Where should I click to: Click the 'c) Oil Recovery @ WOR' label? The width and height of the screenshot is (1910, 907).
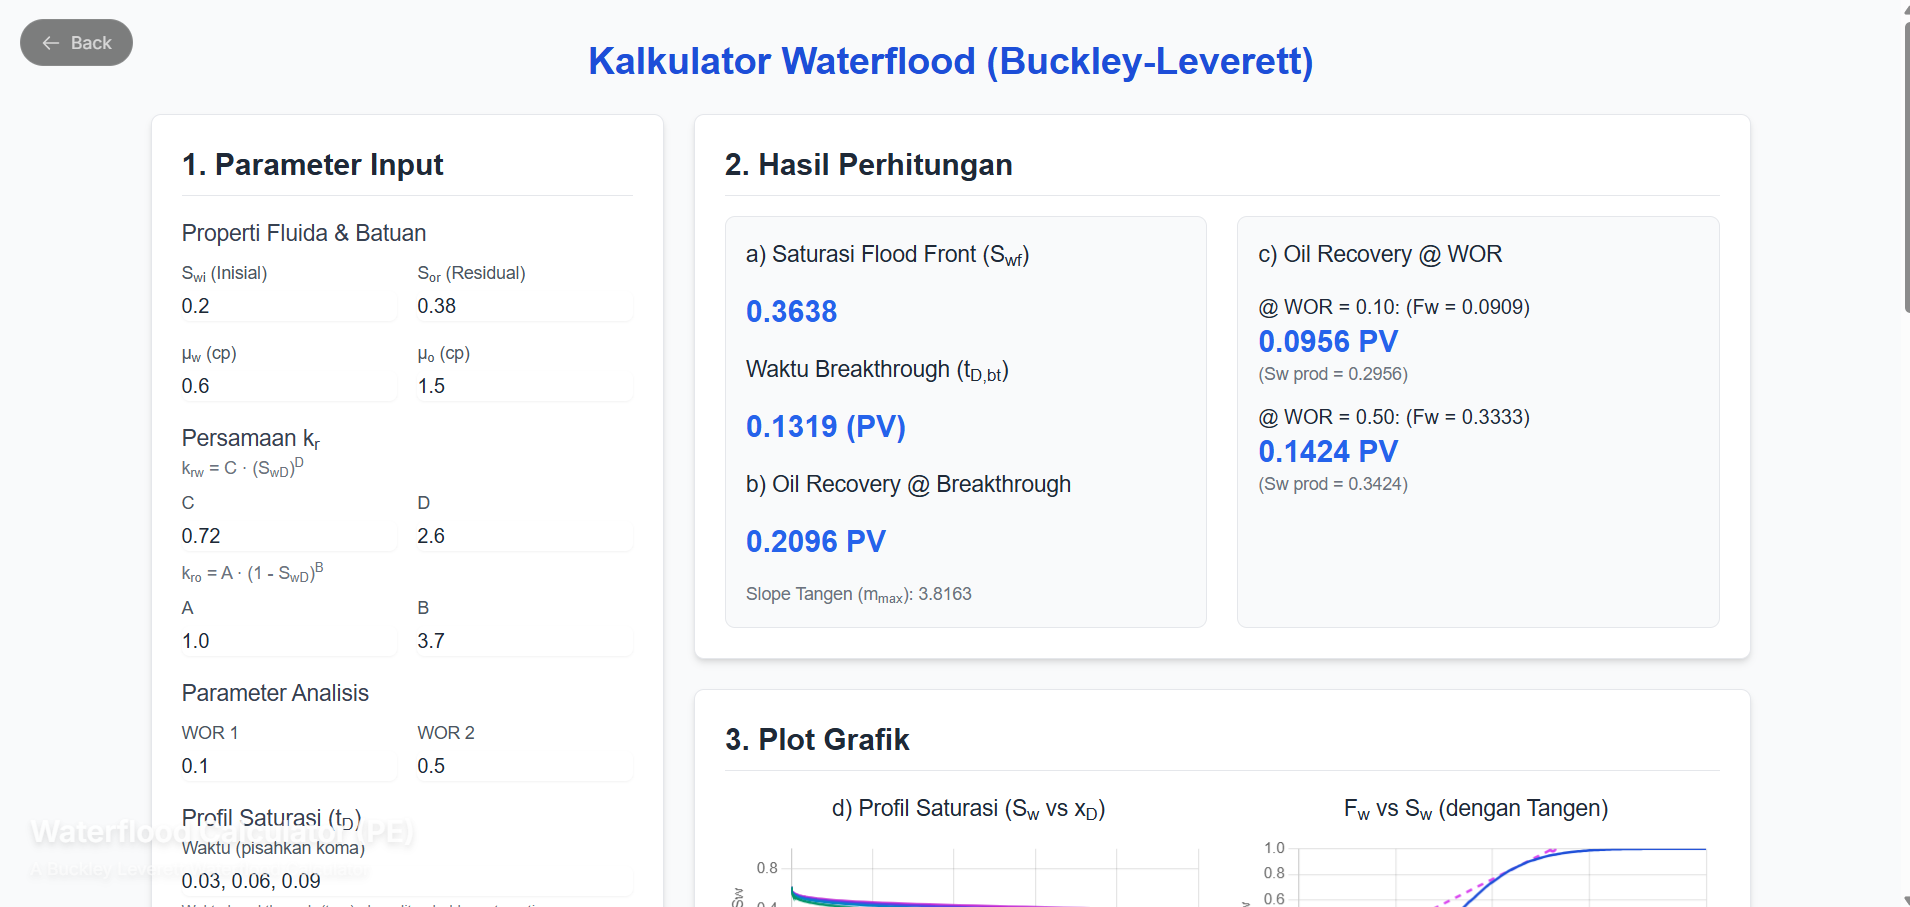pos(1380,254)
